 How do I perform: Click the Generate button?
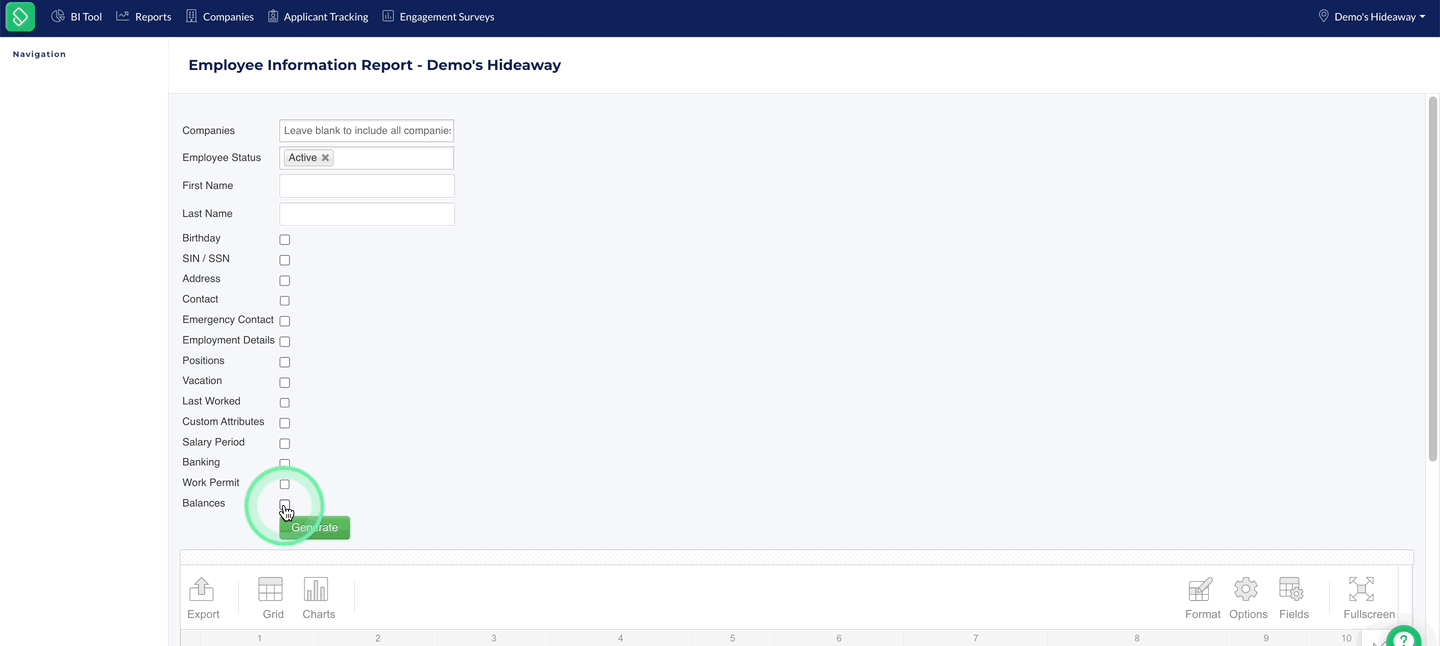(315, 528)
